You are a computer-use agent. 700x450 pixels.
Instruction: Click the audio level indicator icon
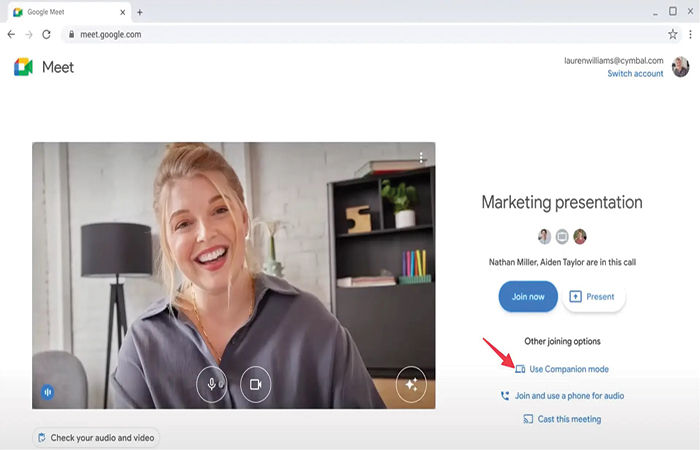[47, 392]
